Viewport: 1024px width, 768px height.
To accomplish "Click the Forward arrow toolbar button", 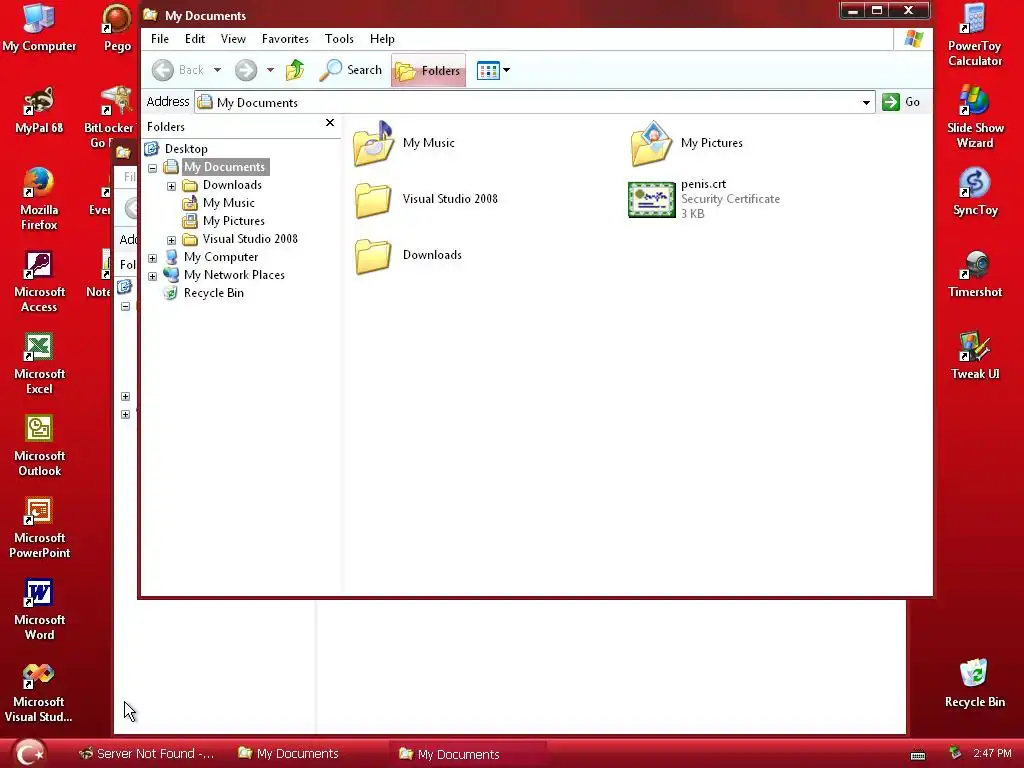I will point(246,70).
